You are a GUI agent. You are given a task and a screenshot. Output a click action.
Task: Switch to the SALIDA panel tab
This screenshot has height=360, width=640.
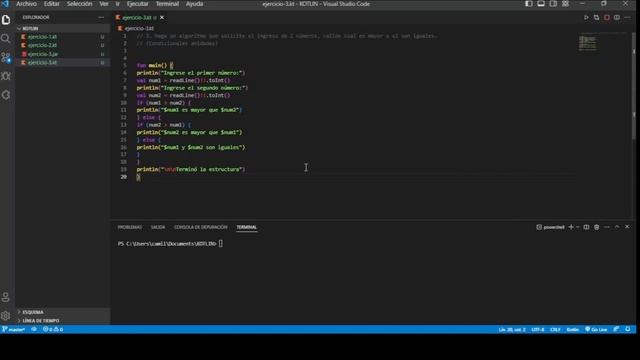(158, 227)
